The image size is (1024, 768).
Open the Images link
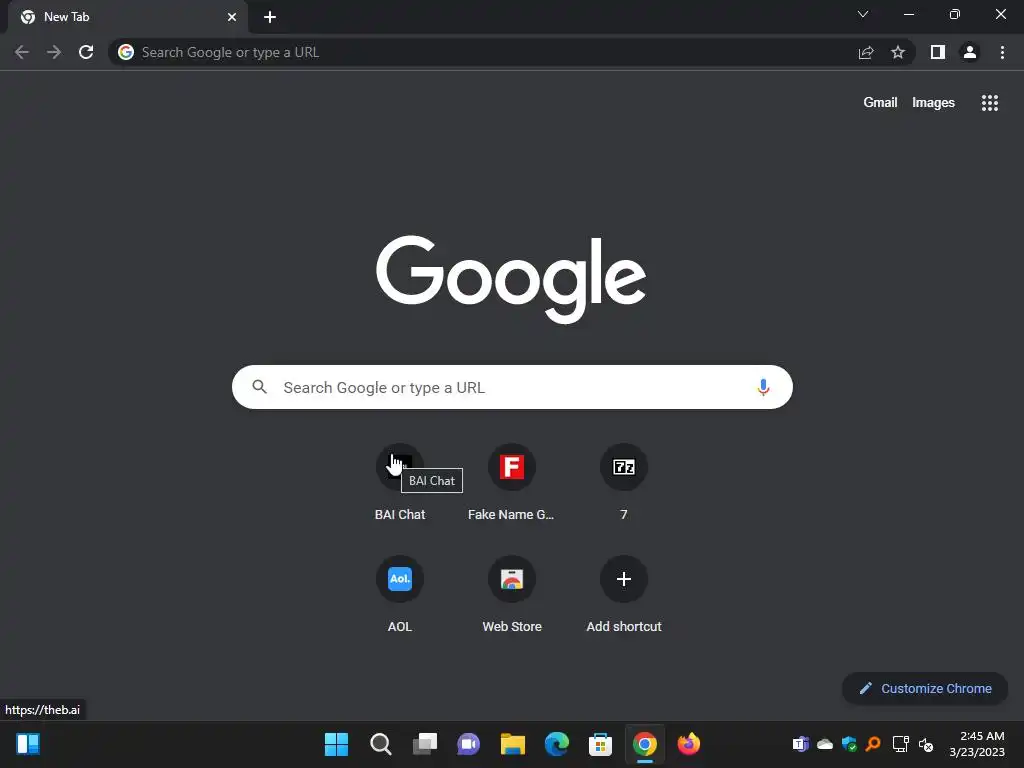coord(933,103)
